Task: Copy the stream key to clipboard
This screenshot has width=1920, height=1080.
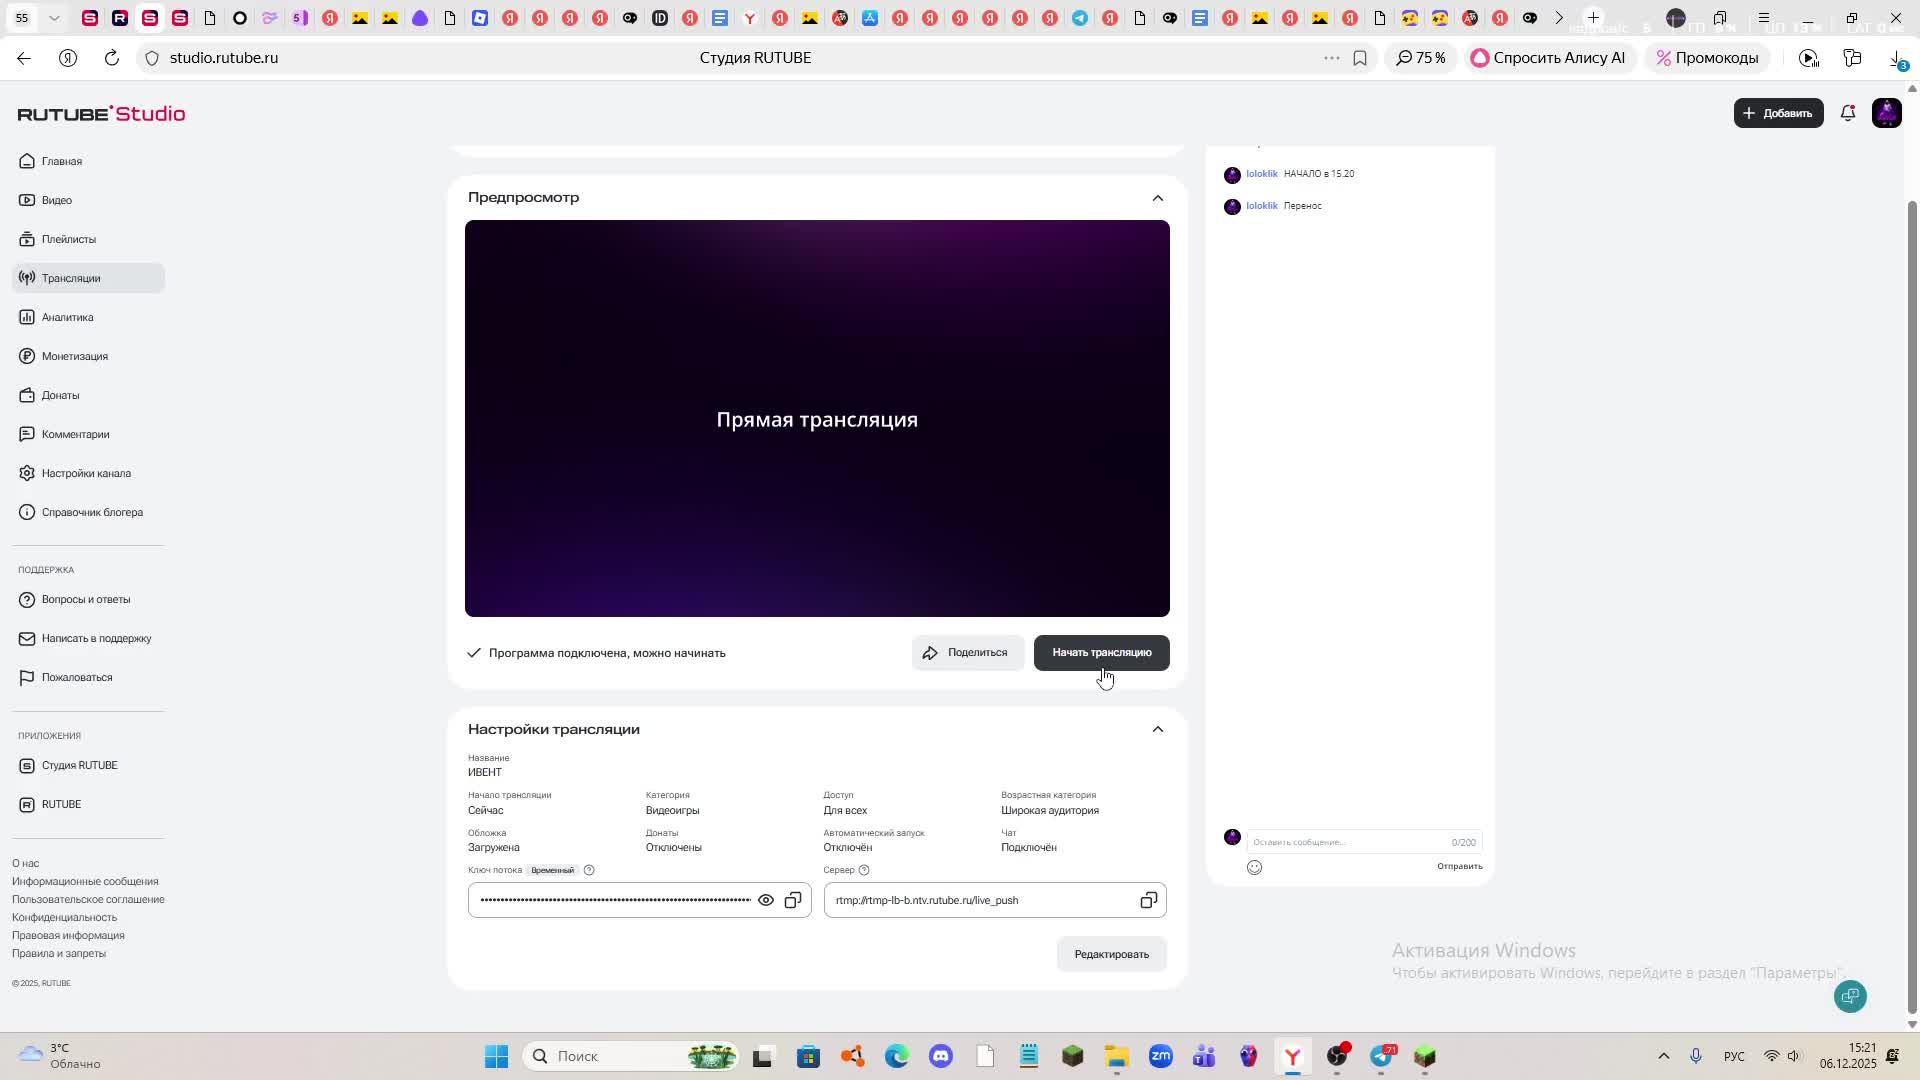Action: pyautogui.click(x=793, y=900)
